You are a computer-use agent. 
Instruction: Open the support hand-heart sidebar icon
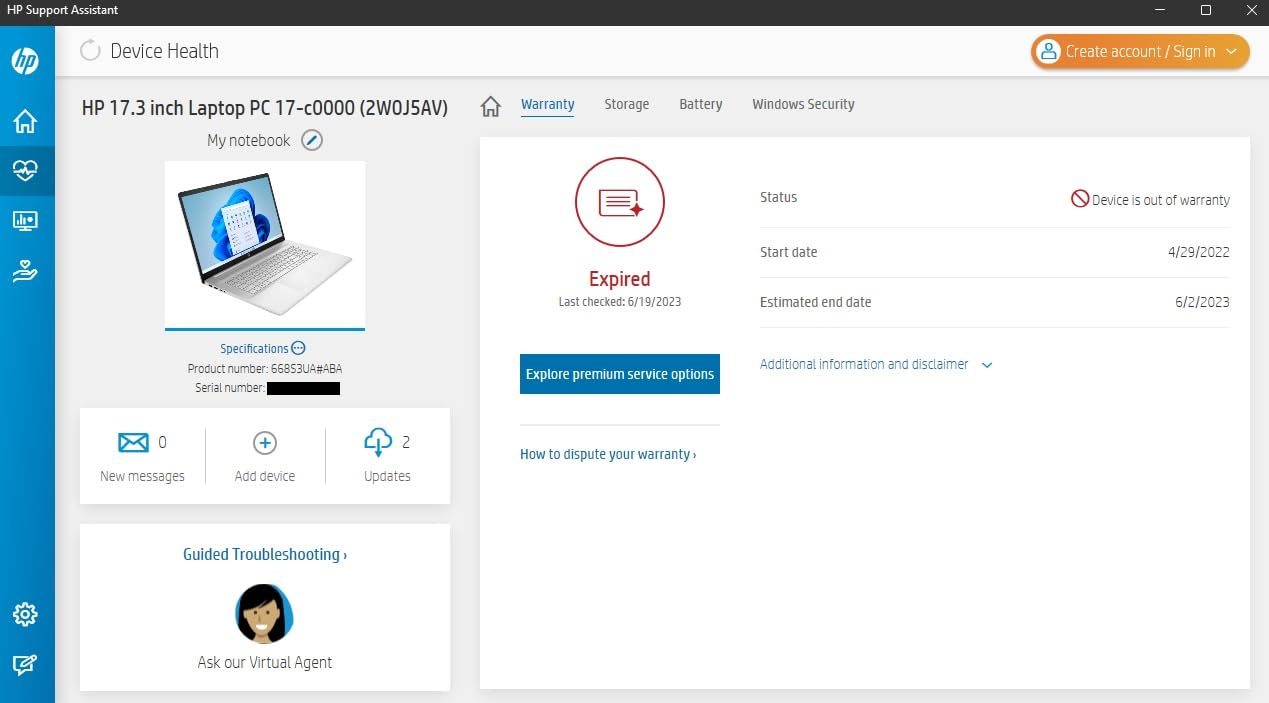tap(25, 271)
